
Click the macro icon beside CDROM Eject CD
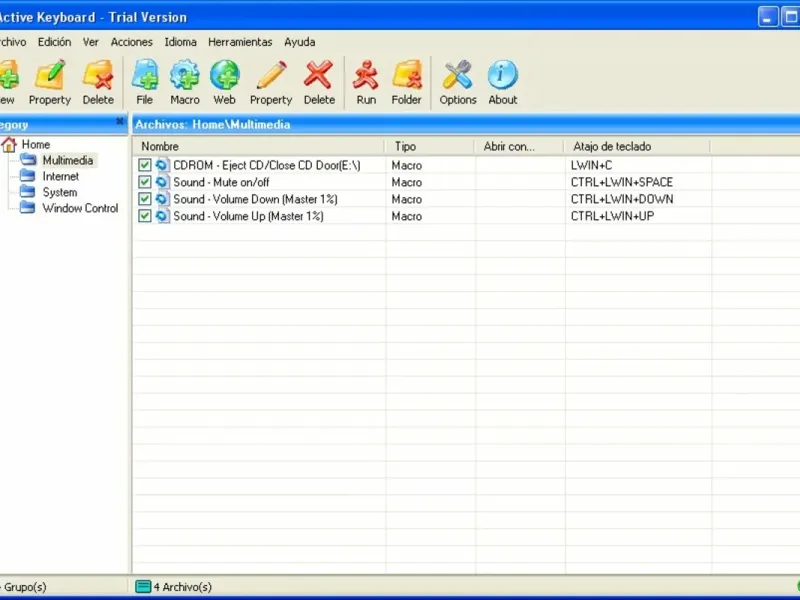[x=162, y=165]
